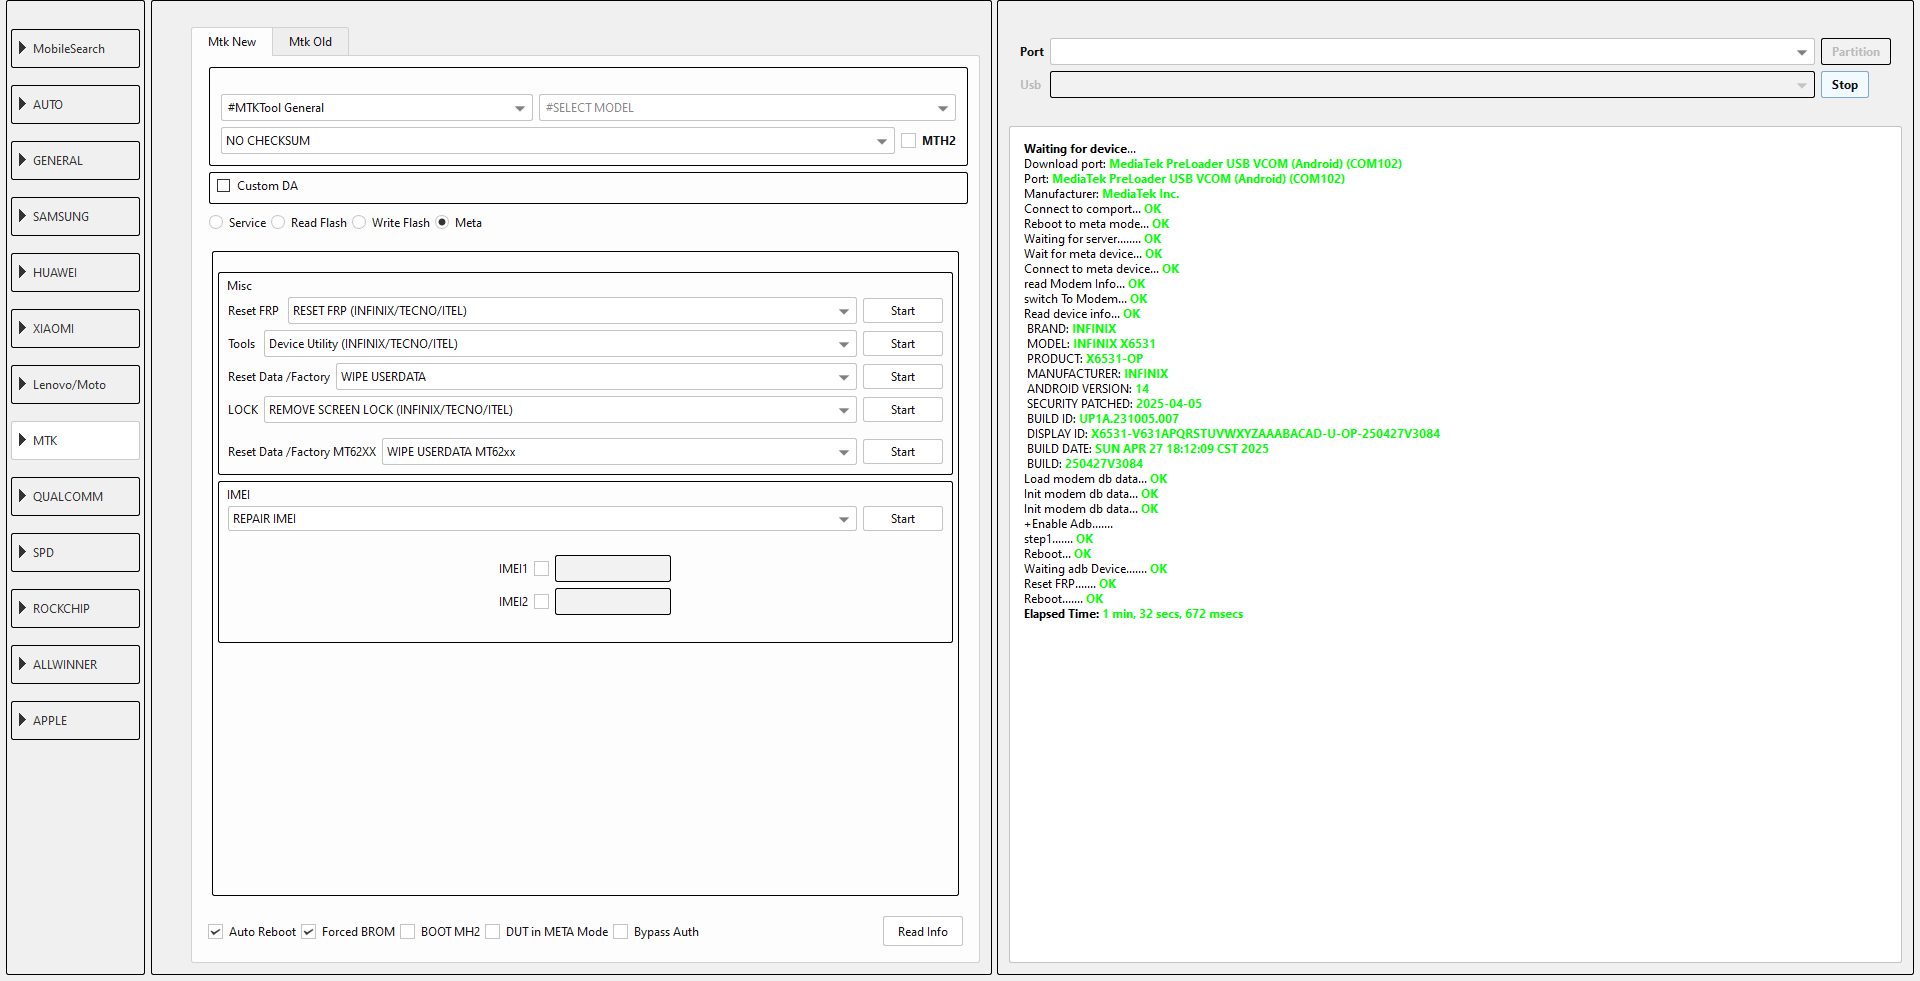
Task: Open the REPAIR IMEI dropdown
Action: 542,518
